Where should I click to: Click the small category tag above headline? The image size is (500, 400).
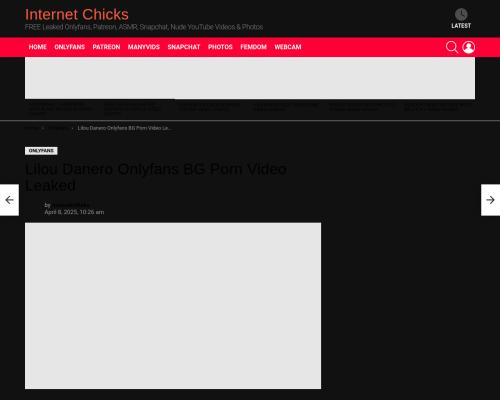(41, 151)
